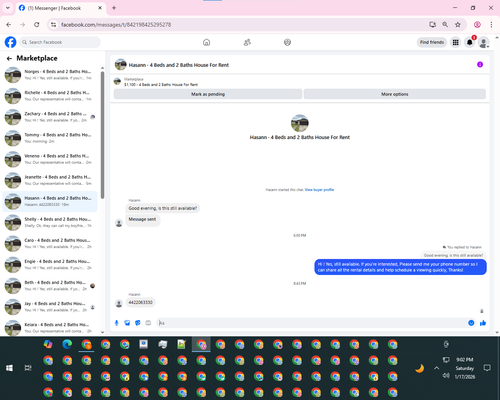Open the browser zoom magnifier icon
The image size is (500, 400).
pyautogui.click(x=445, y=24)
